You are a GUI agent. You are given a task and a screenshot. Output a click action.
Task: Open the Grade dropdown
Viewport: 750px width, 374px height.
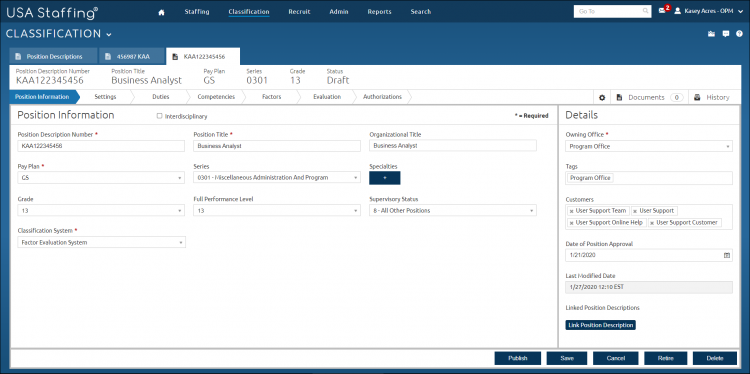[101, 210]
